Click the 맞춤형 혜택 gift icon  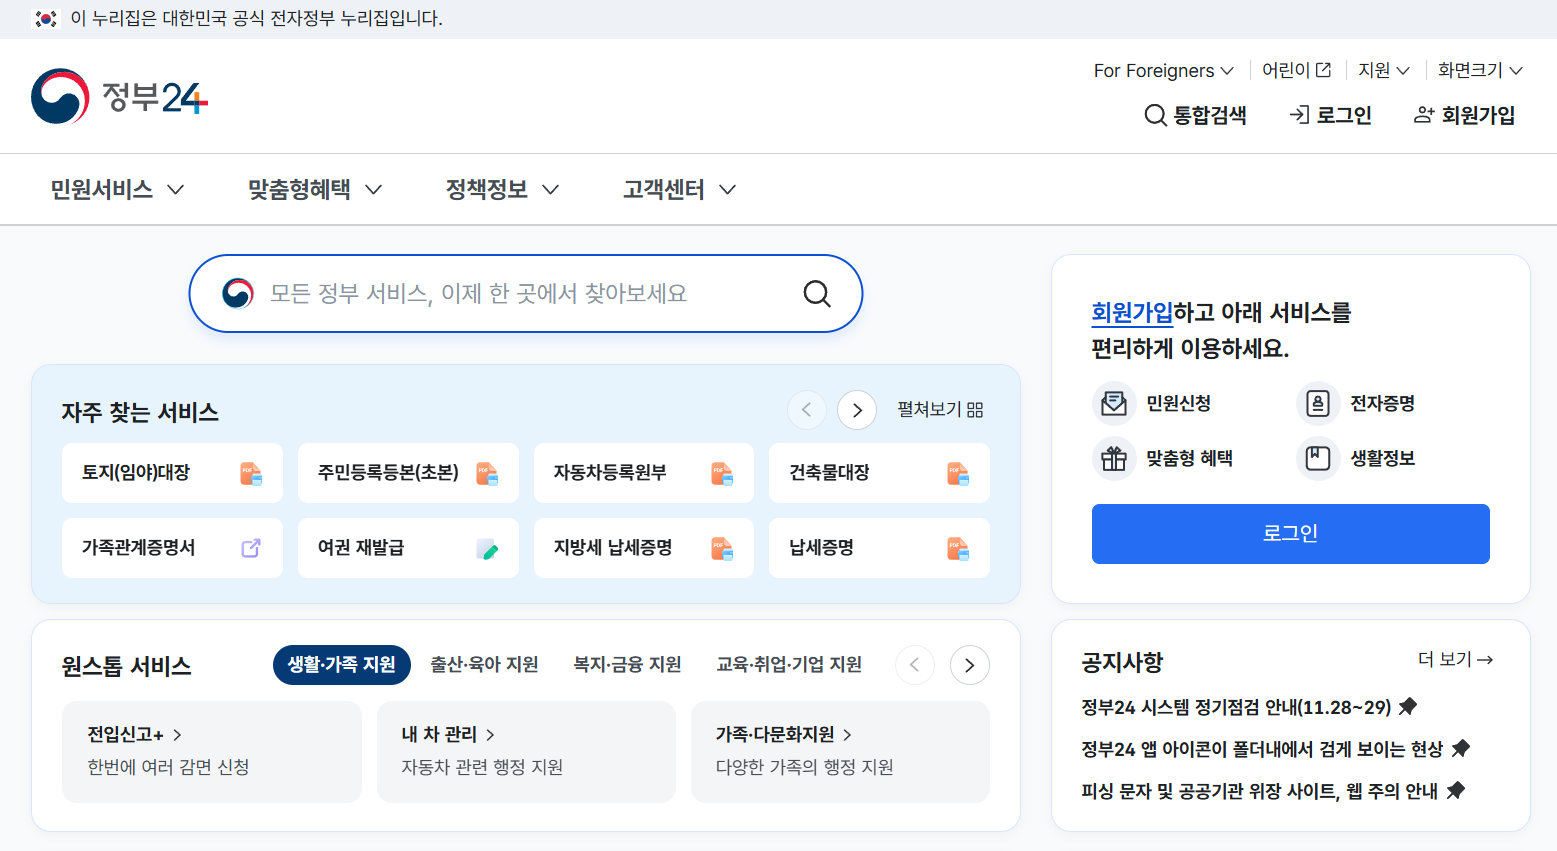click(1114, 459)
